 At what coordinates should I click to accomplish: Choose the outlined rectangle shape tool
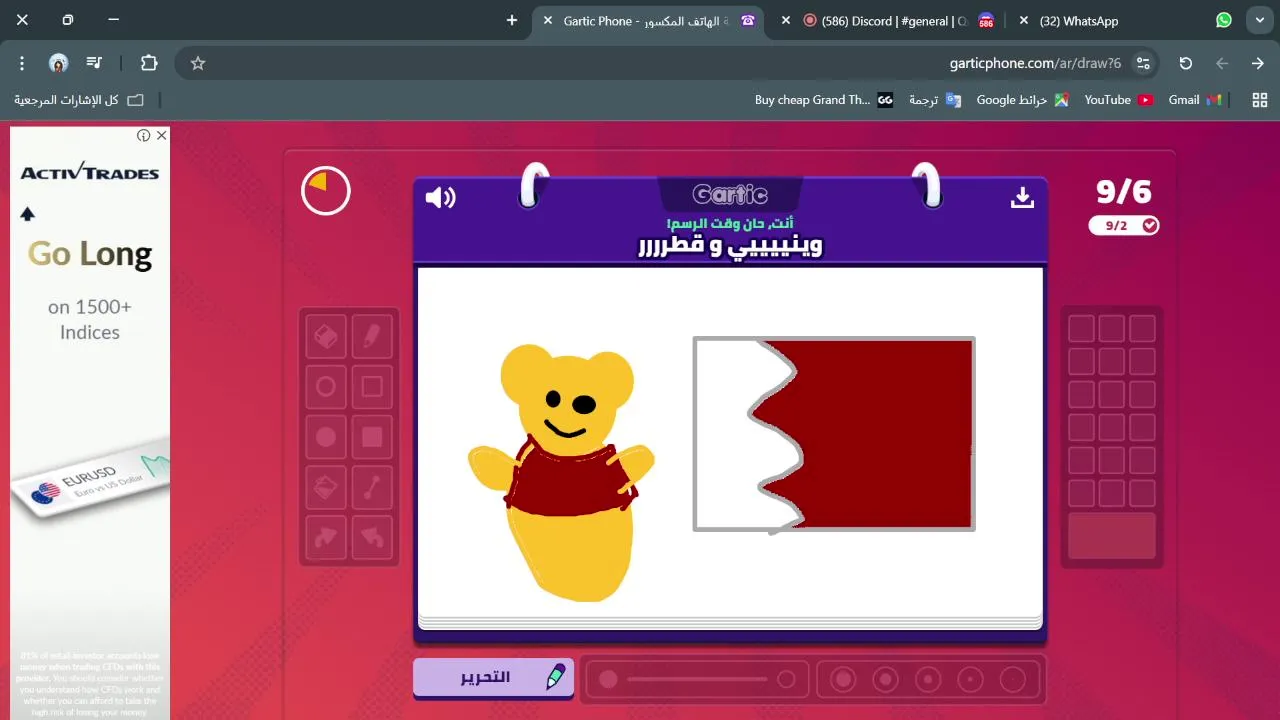point(372,386)
